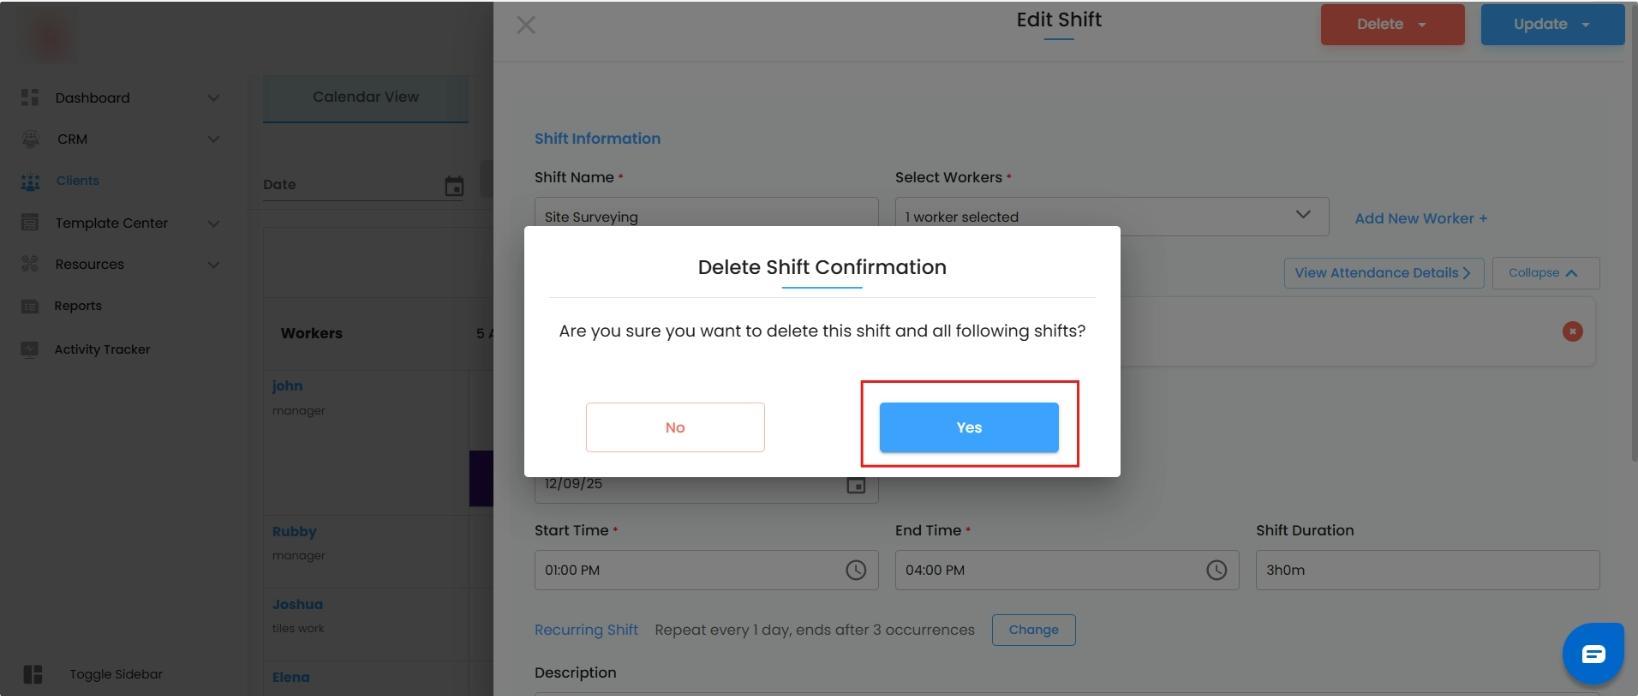The image size is (1638, 696).
Task: Close the Edit Shift panel with X icon
Action: [x=526, y=25]
